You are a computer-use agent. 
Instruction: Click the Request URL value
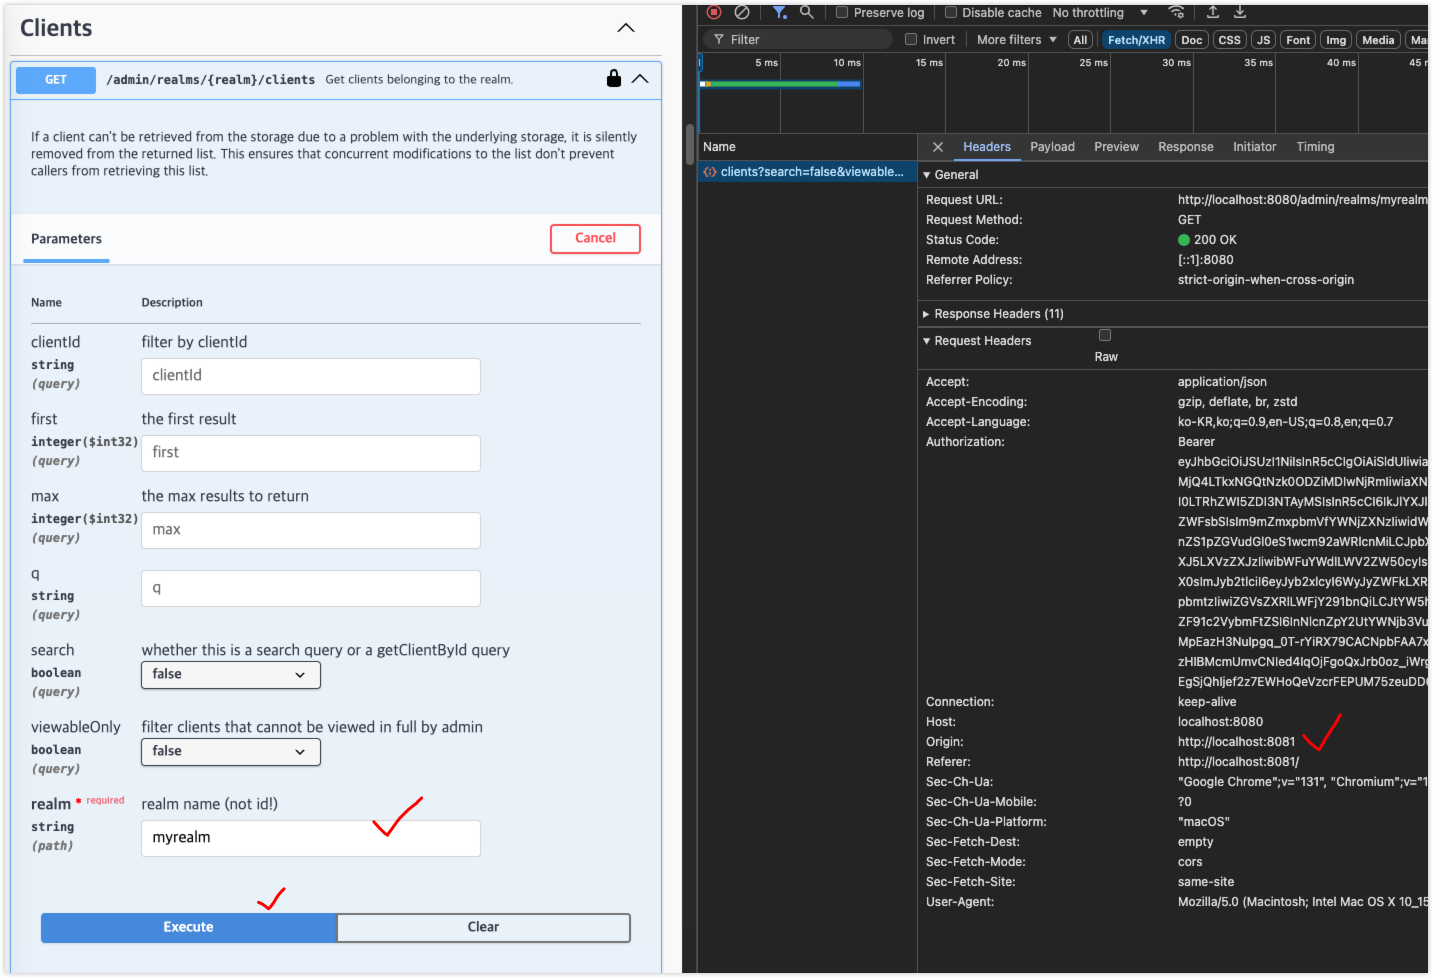click(1303, 200)
